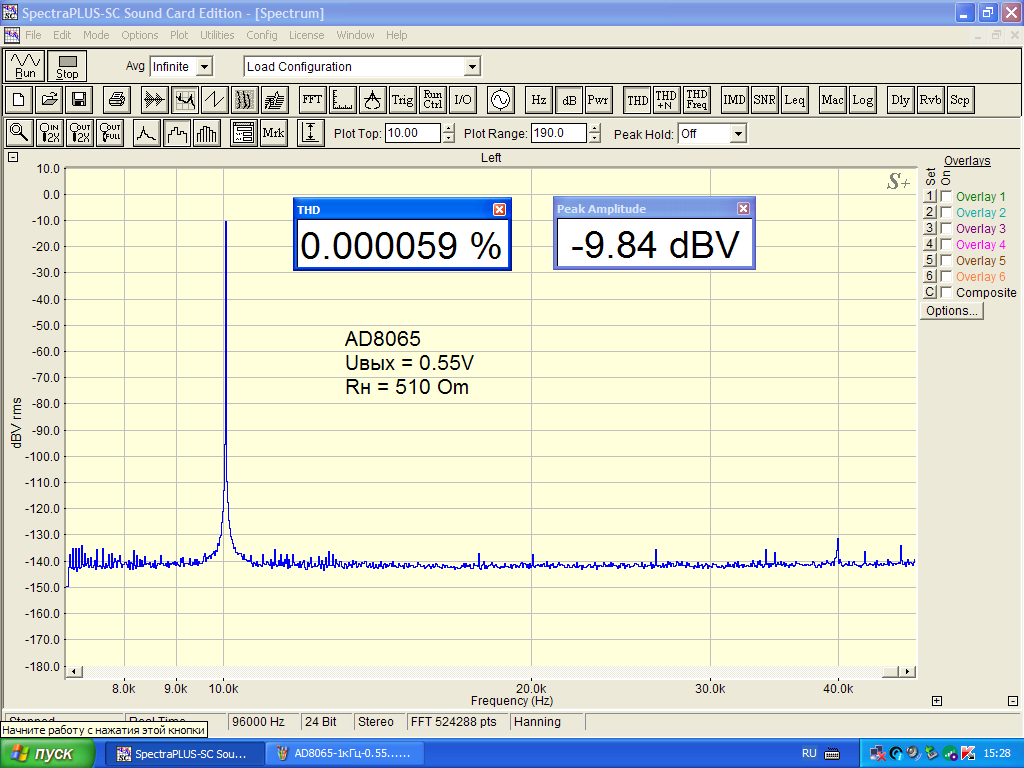
Task: Open the Utilities menu
Action: click(x=217, y=35)
